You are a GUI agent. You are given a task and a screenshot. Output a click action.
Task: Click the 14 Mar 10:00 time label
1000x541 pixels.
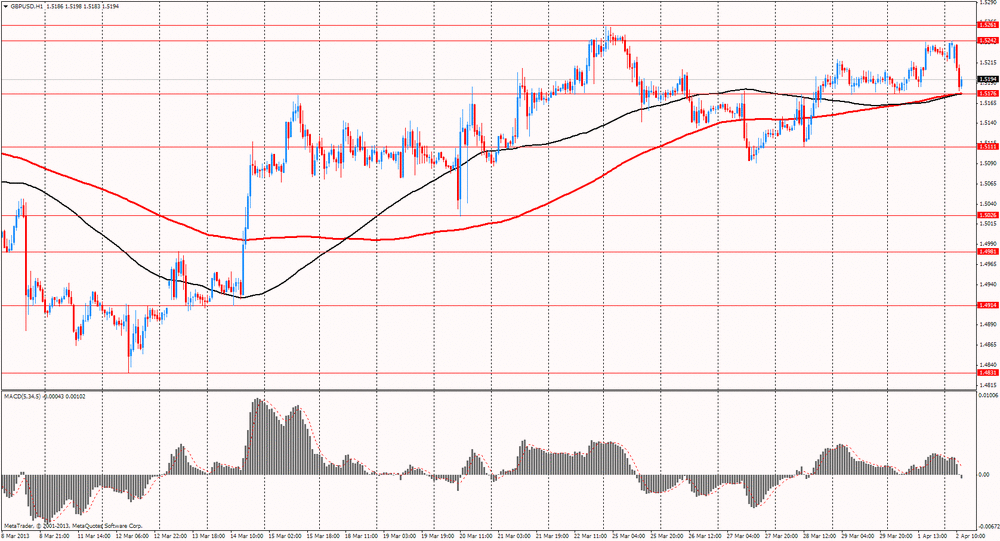pyautogui.click(x=246, y=536)
